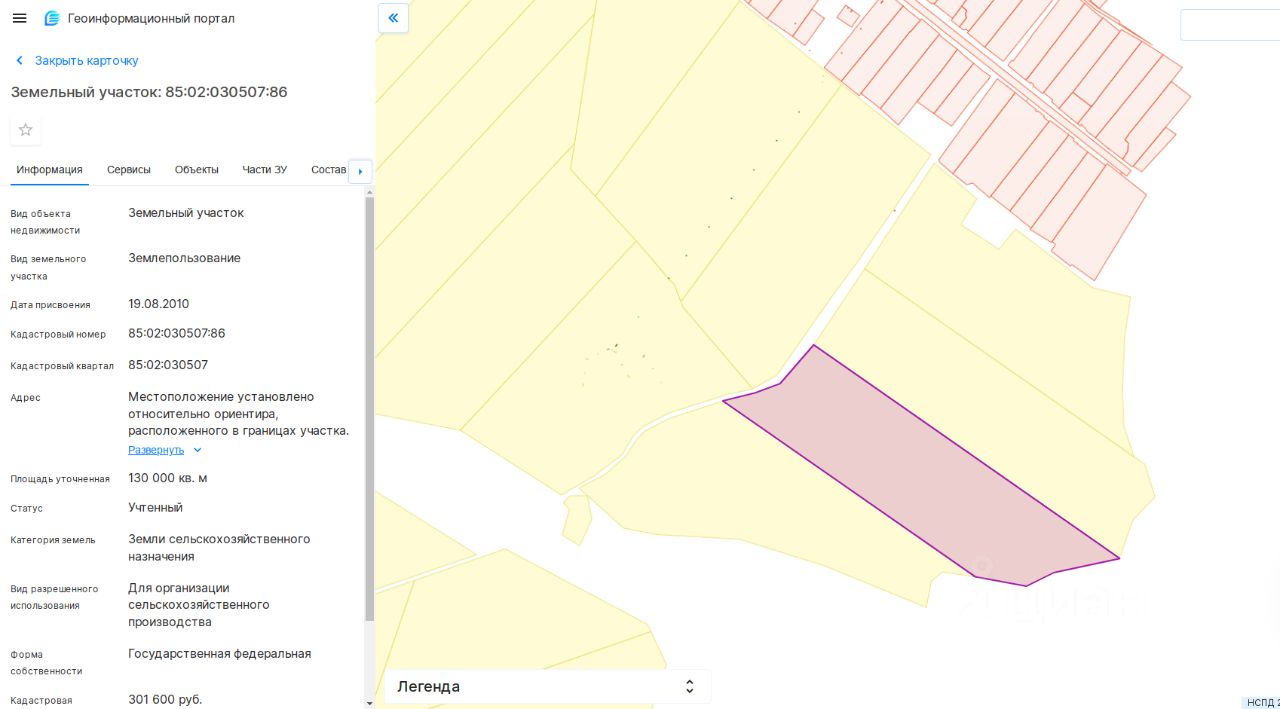Select the date 19.08.2010

point(158,304)
